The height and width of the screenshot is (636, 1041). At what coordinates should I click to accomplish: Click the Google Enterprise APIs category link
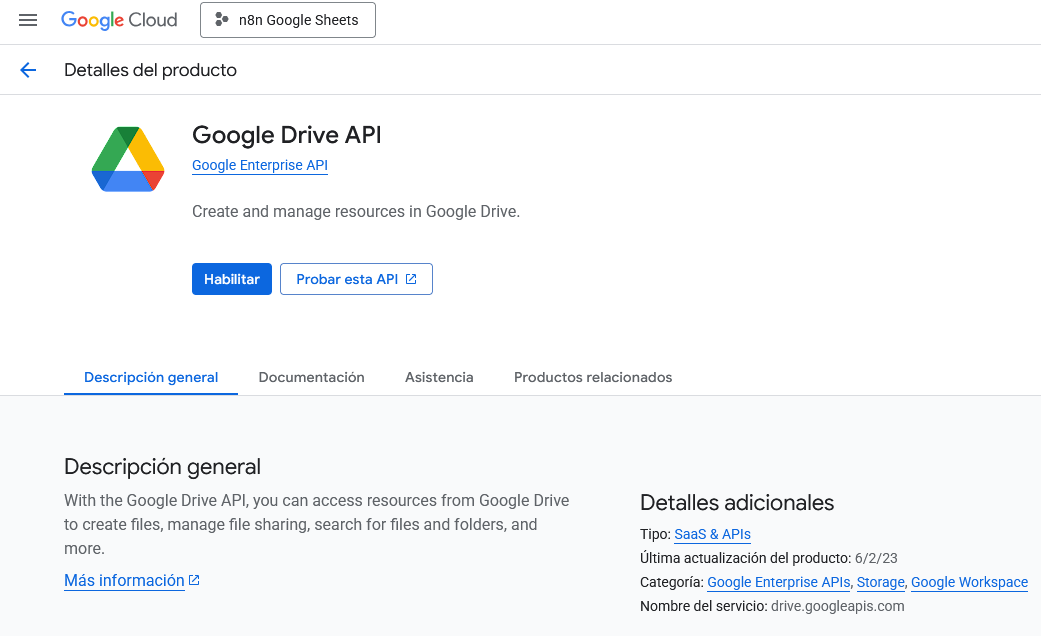pyautogui.click(x=778, y=582)
